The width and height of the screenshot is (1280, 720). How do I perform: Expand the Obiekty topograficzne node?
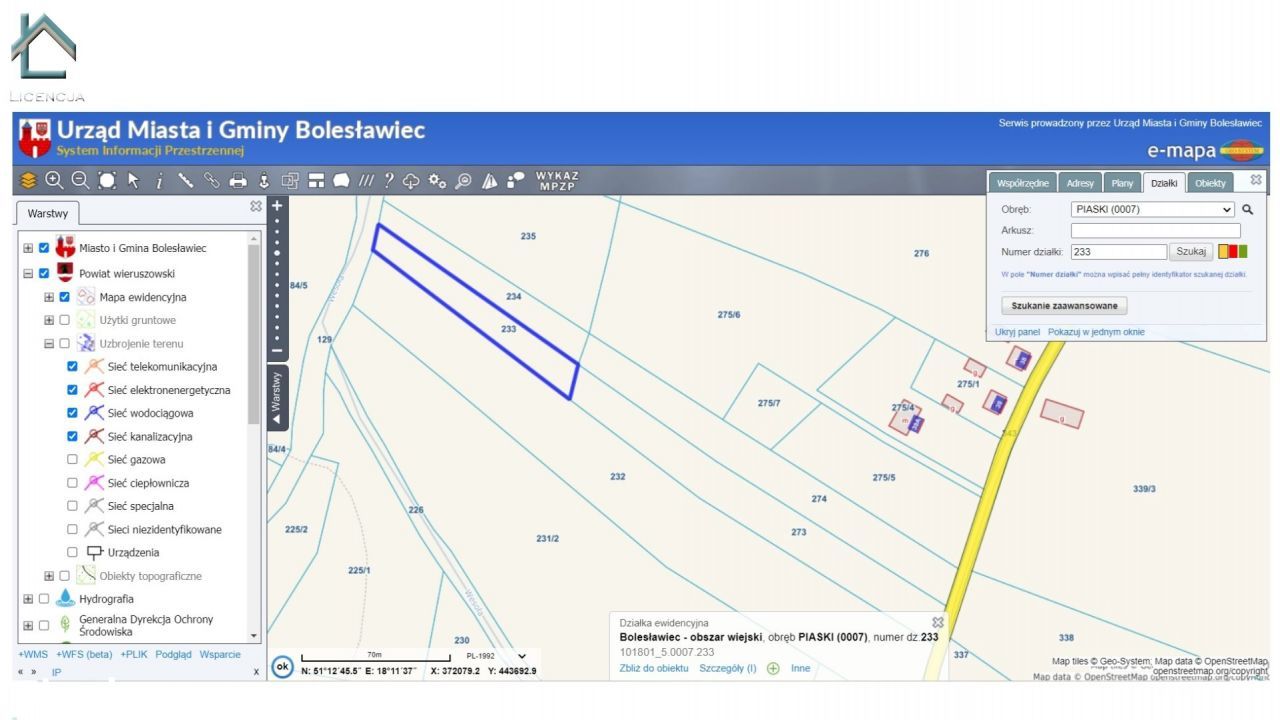pyautogui.click(x=49, y=576)
